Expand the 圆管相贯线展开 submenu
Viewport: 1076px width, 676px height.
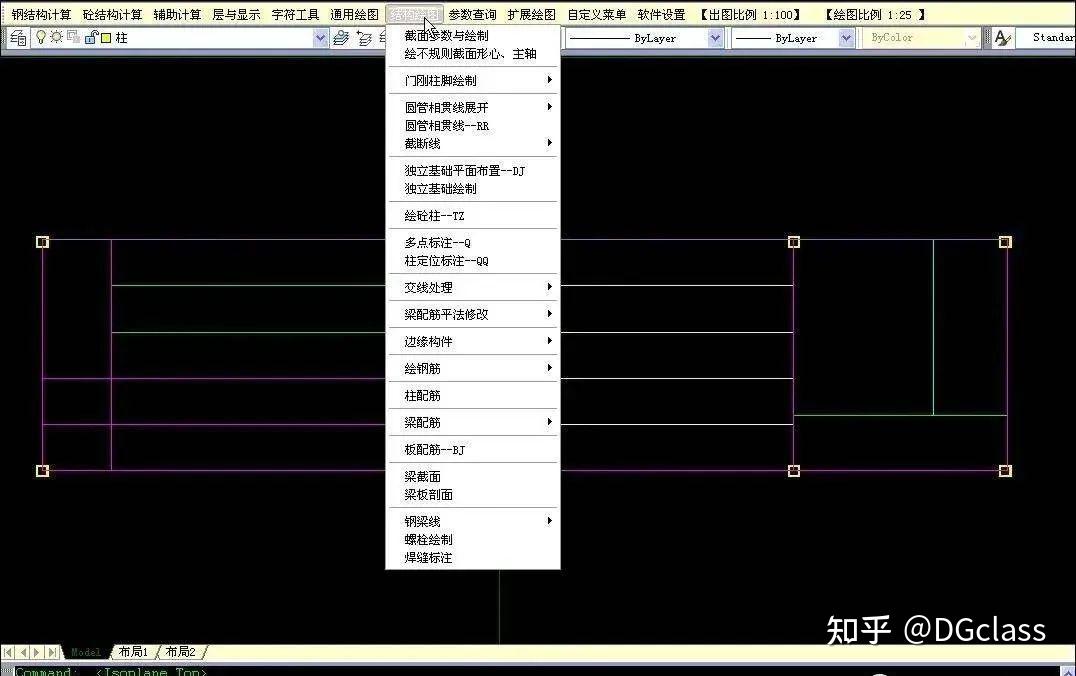[473, 108]
